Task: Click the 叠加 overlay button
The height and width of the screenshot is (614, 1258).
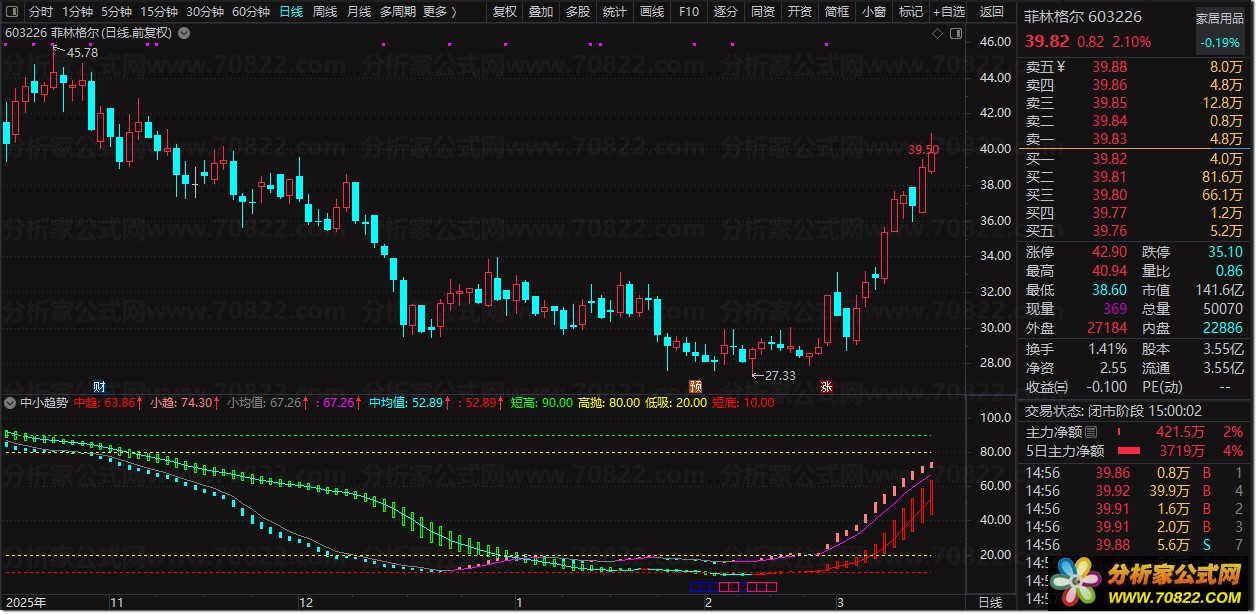Action: point(541,12)
